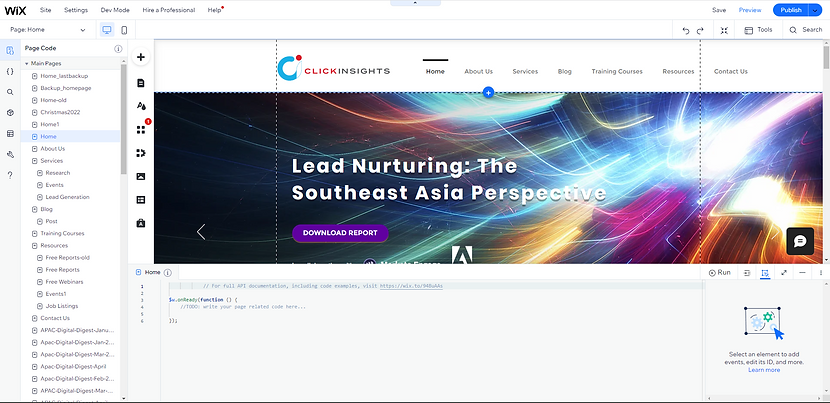830x403 pixels.
Task: Click the Publish button
Action: pyautogui.click(x=791, y=10)
